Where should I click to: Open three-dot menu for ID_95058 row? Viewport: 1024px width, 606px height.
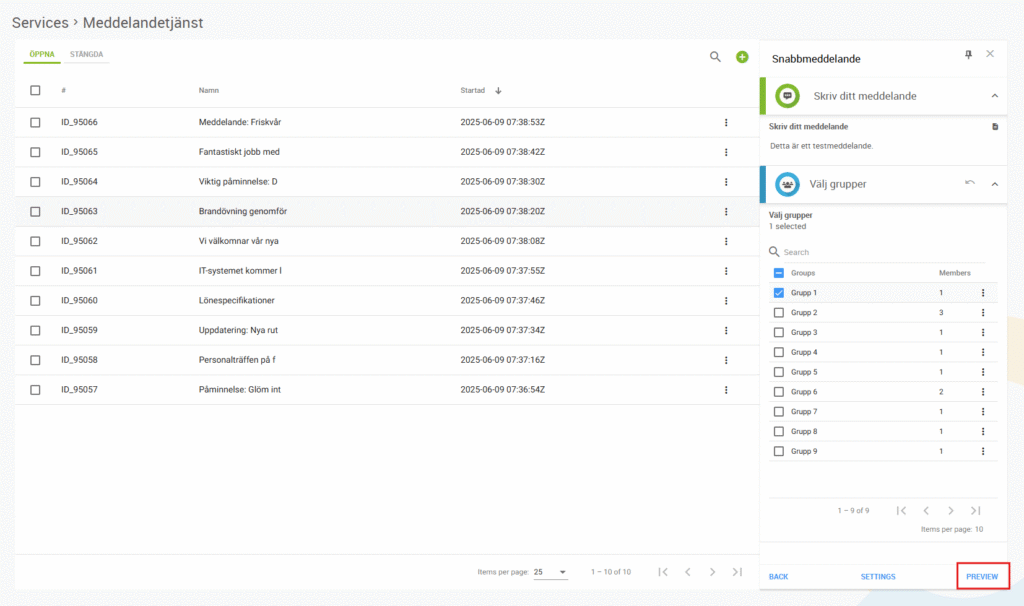pyautogui.click(x=726, y=360)
